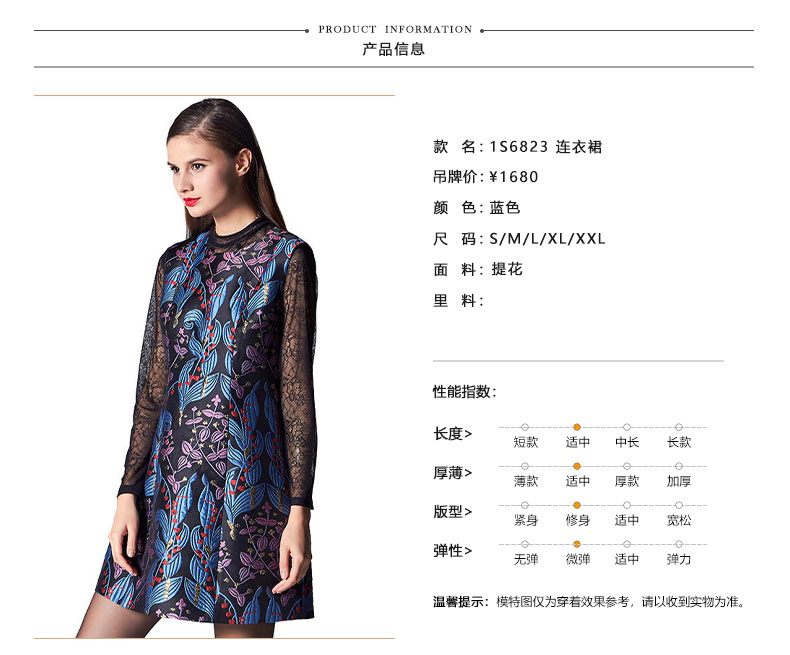Select the 厚款 thickness radio dot

[627, 466]
